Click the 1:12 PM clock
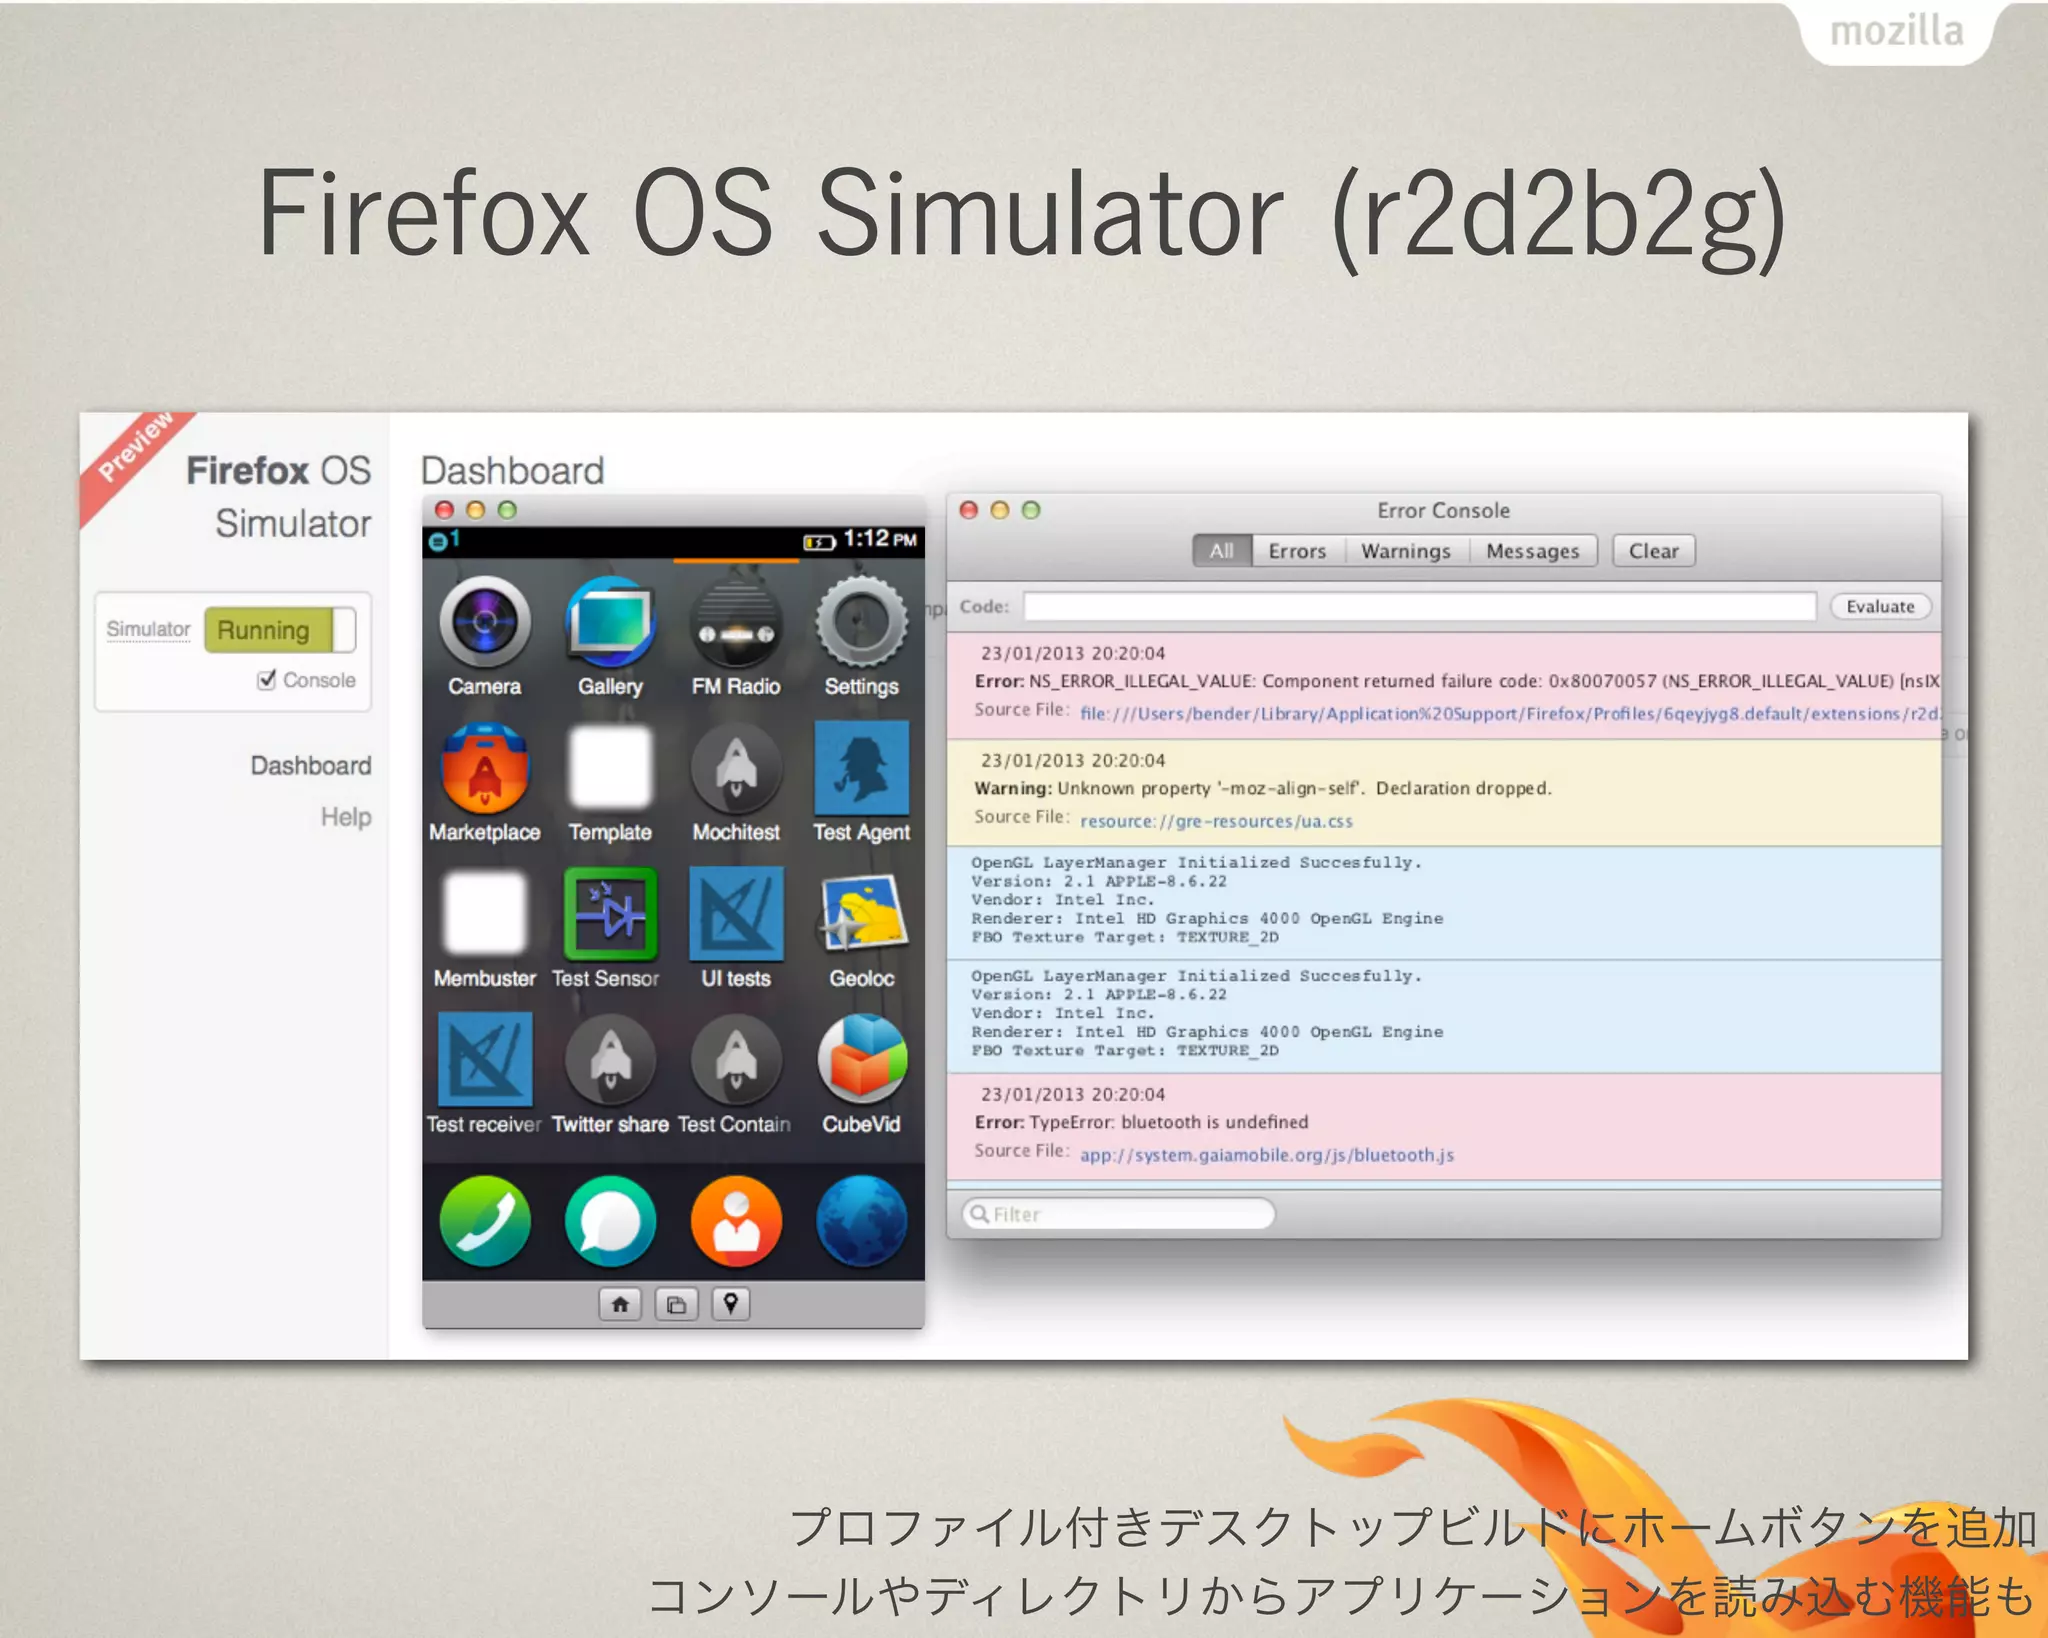 pos(880,539)
